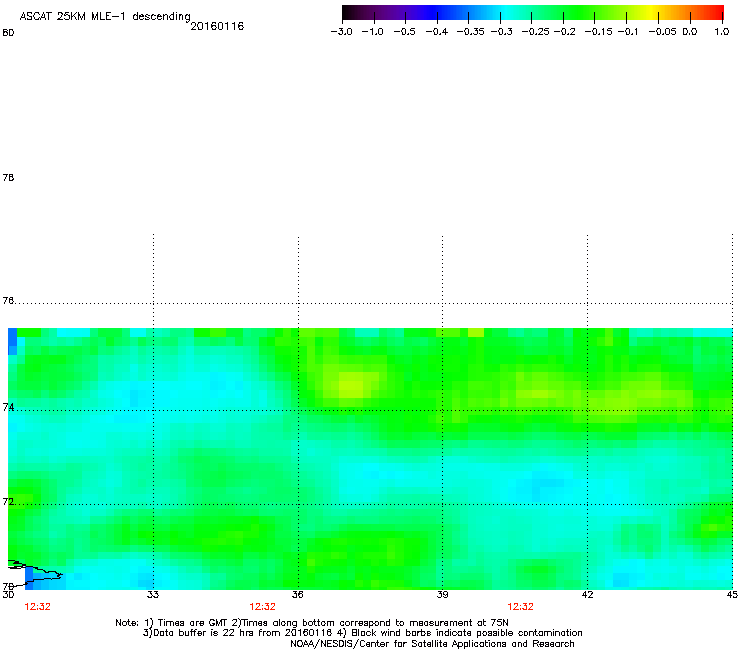The width and height of the screenshot is (740, 650).
Task: Click the color bar legend
Action: (x=533, y=13)
